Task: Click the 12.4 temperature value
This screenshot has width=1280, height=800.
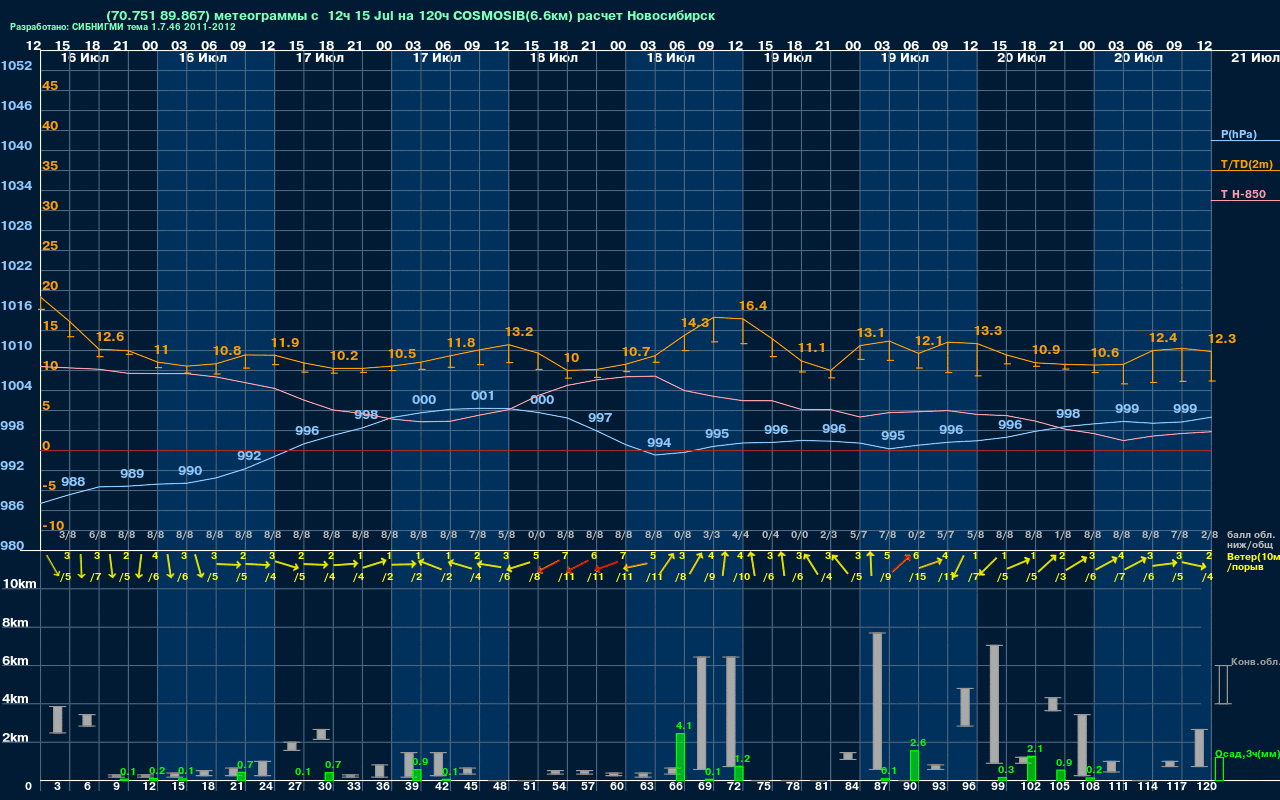Action: 1163,338
